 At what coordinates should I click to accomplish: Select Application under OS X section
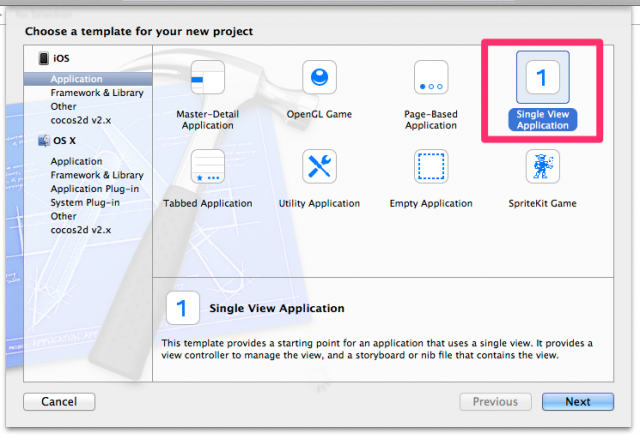[76, 162]
